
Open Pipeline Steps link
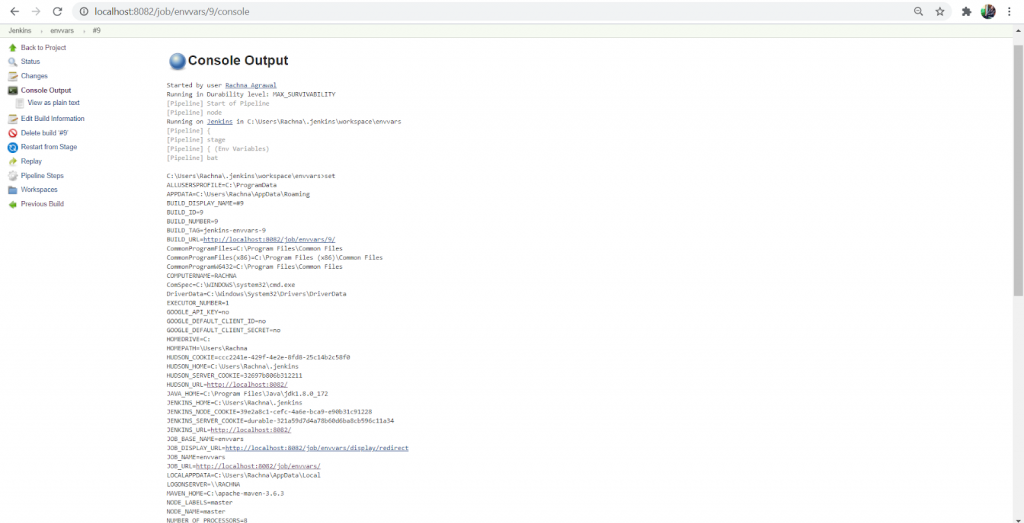[x=42, y=176]
